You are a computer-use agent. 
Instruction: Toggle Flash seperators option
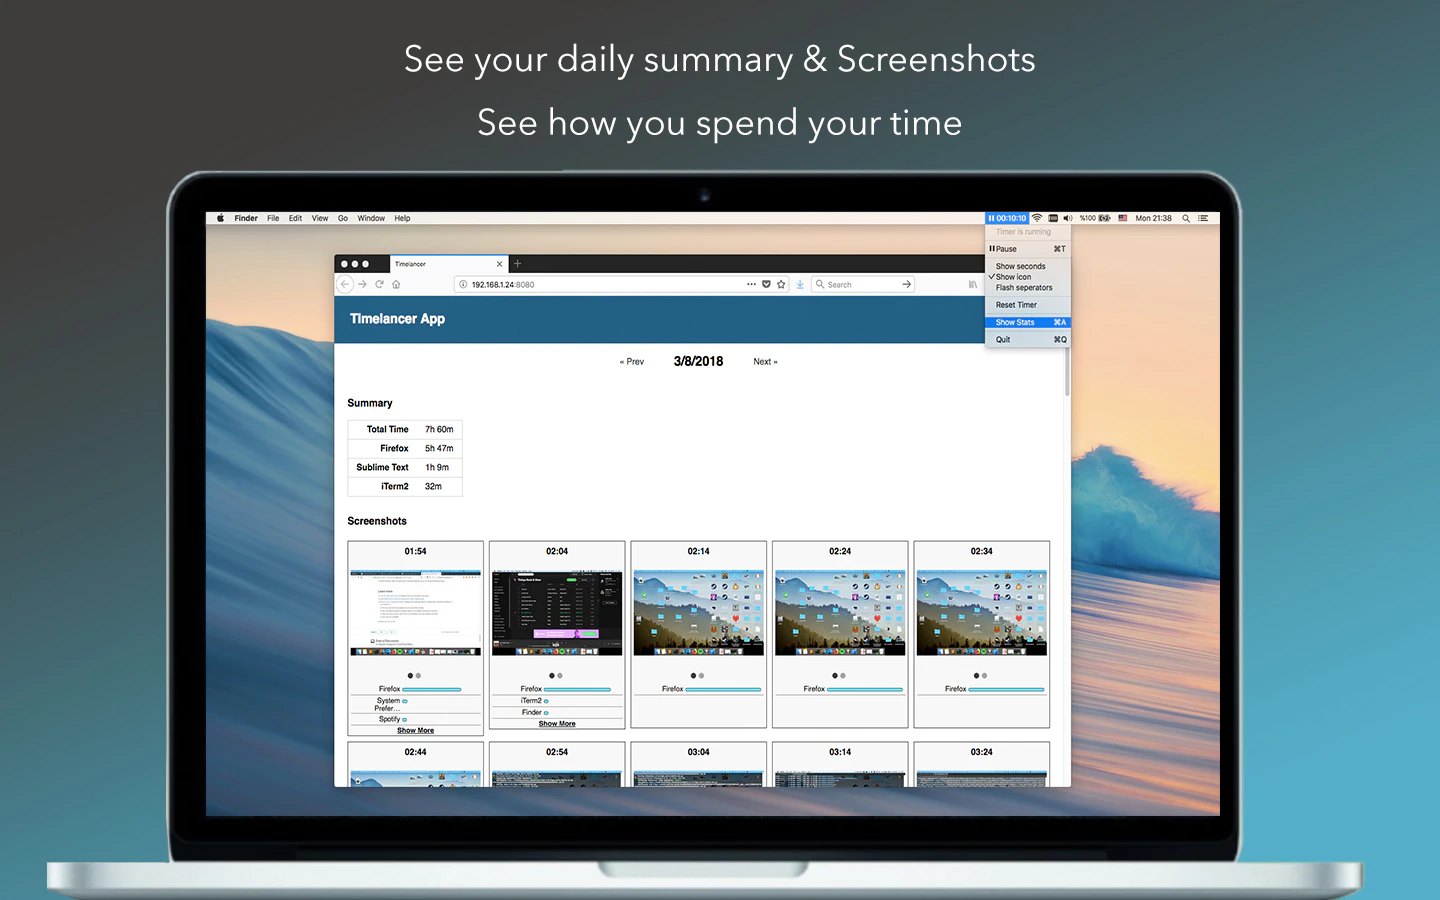[x=1028, y=288]
